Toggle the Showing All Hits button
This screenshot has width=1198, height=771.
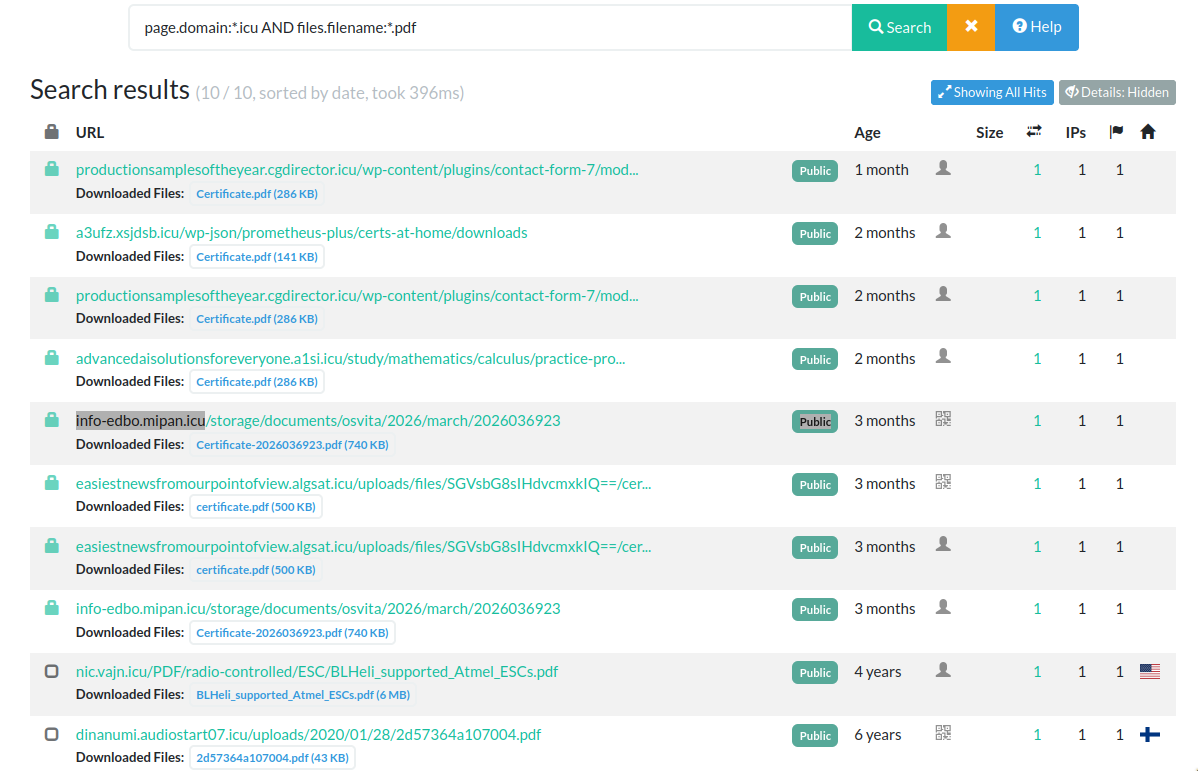click(x=992, y=92)
